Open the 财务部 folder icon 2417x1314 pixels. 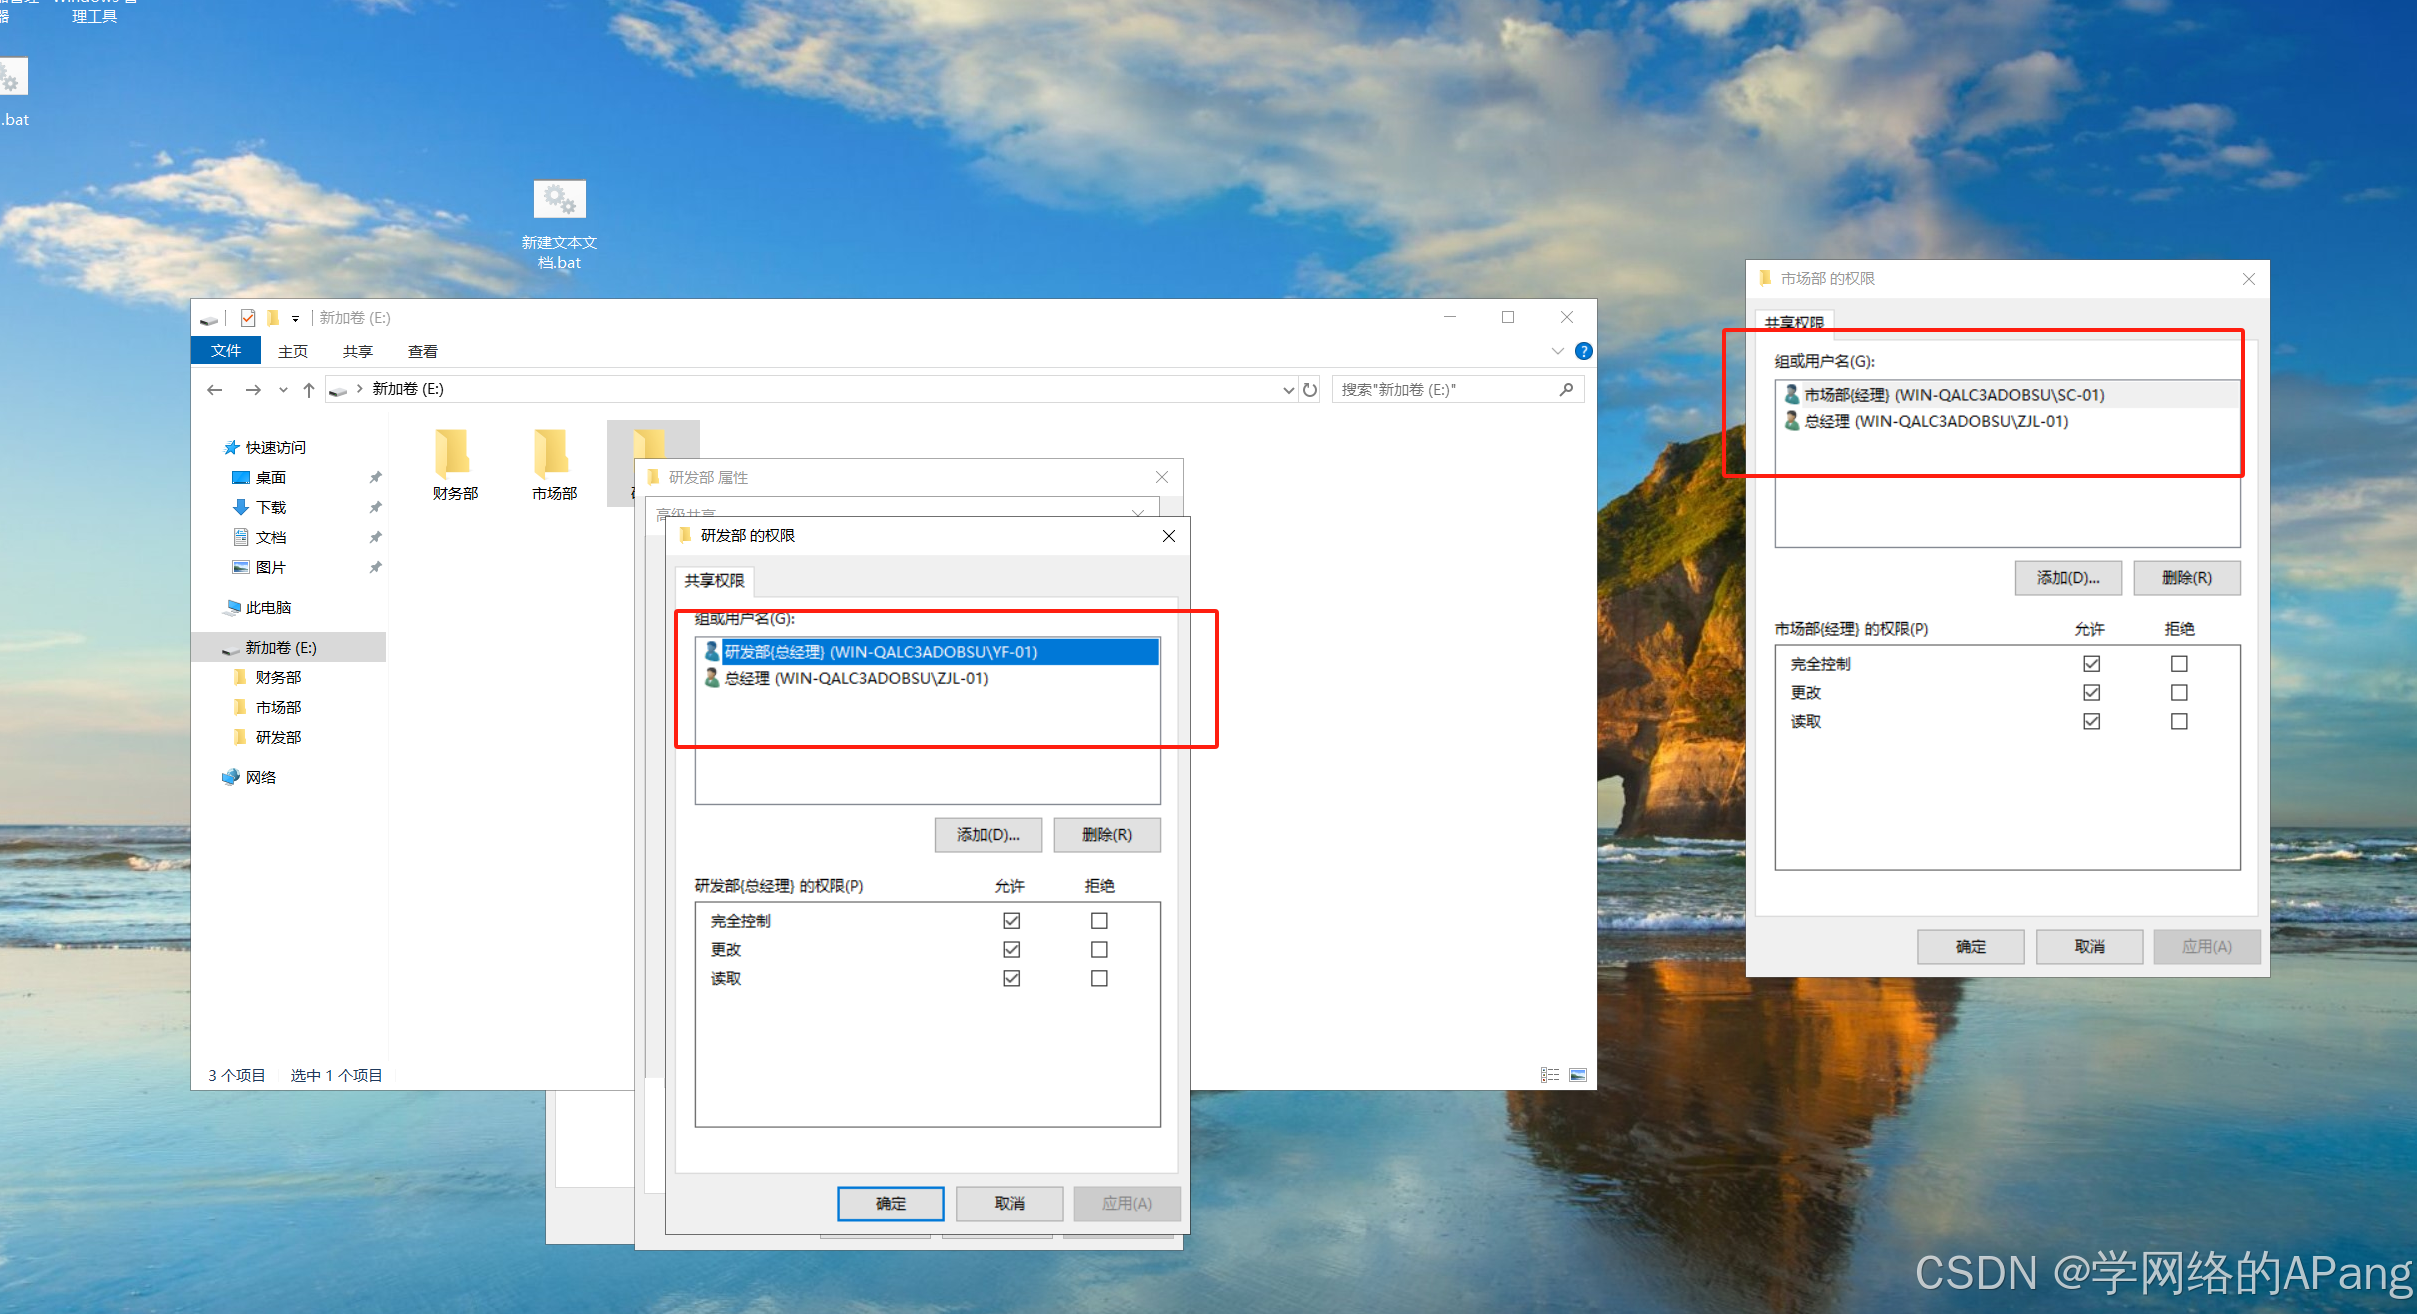pyautogui.click(x=454, y=455)
